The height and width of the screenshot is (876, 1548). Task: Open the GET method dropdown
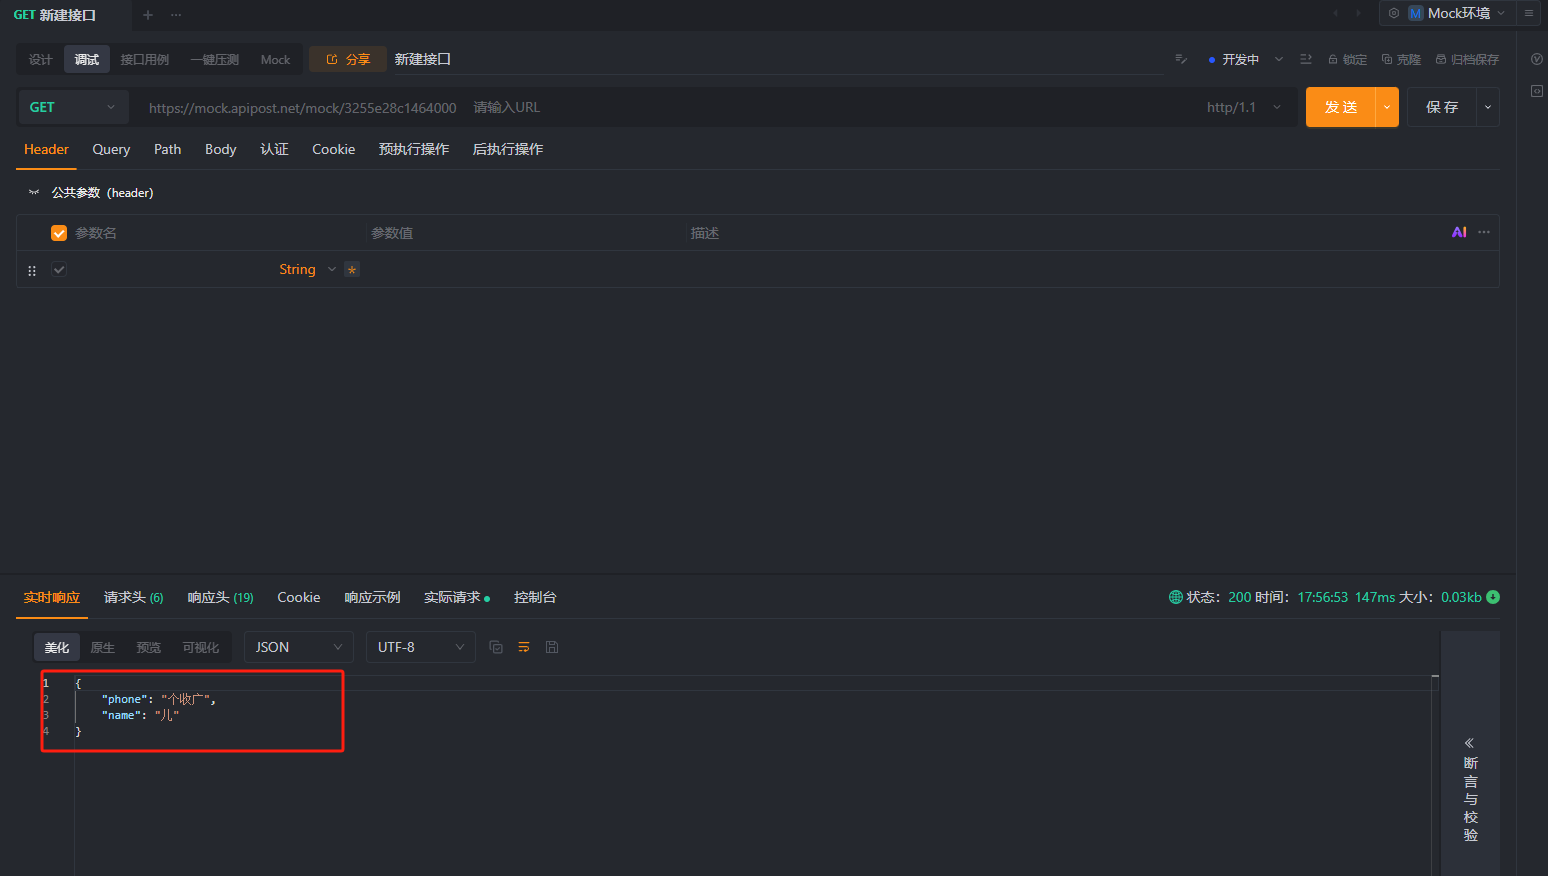pyautogui.click(x=73, y=107)
